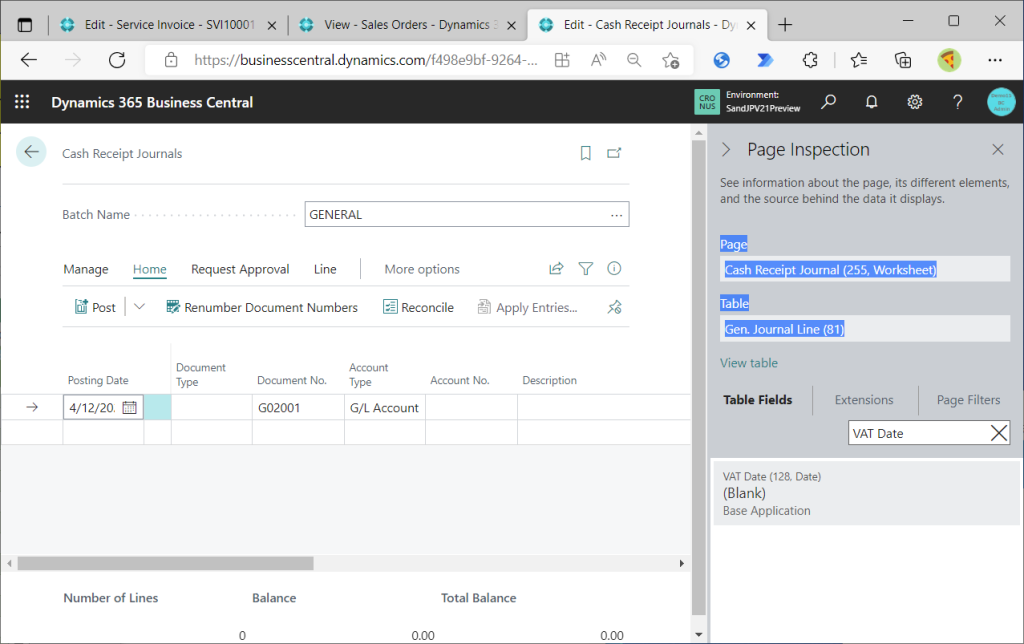This screenshot has height=644, width=1024.
Task: Open the Help question mark
Action: 957,102
